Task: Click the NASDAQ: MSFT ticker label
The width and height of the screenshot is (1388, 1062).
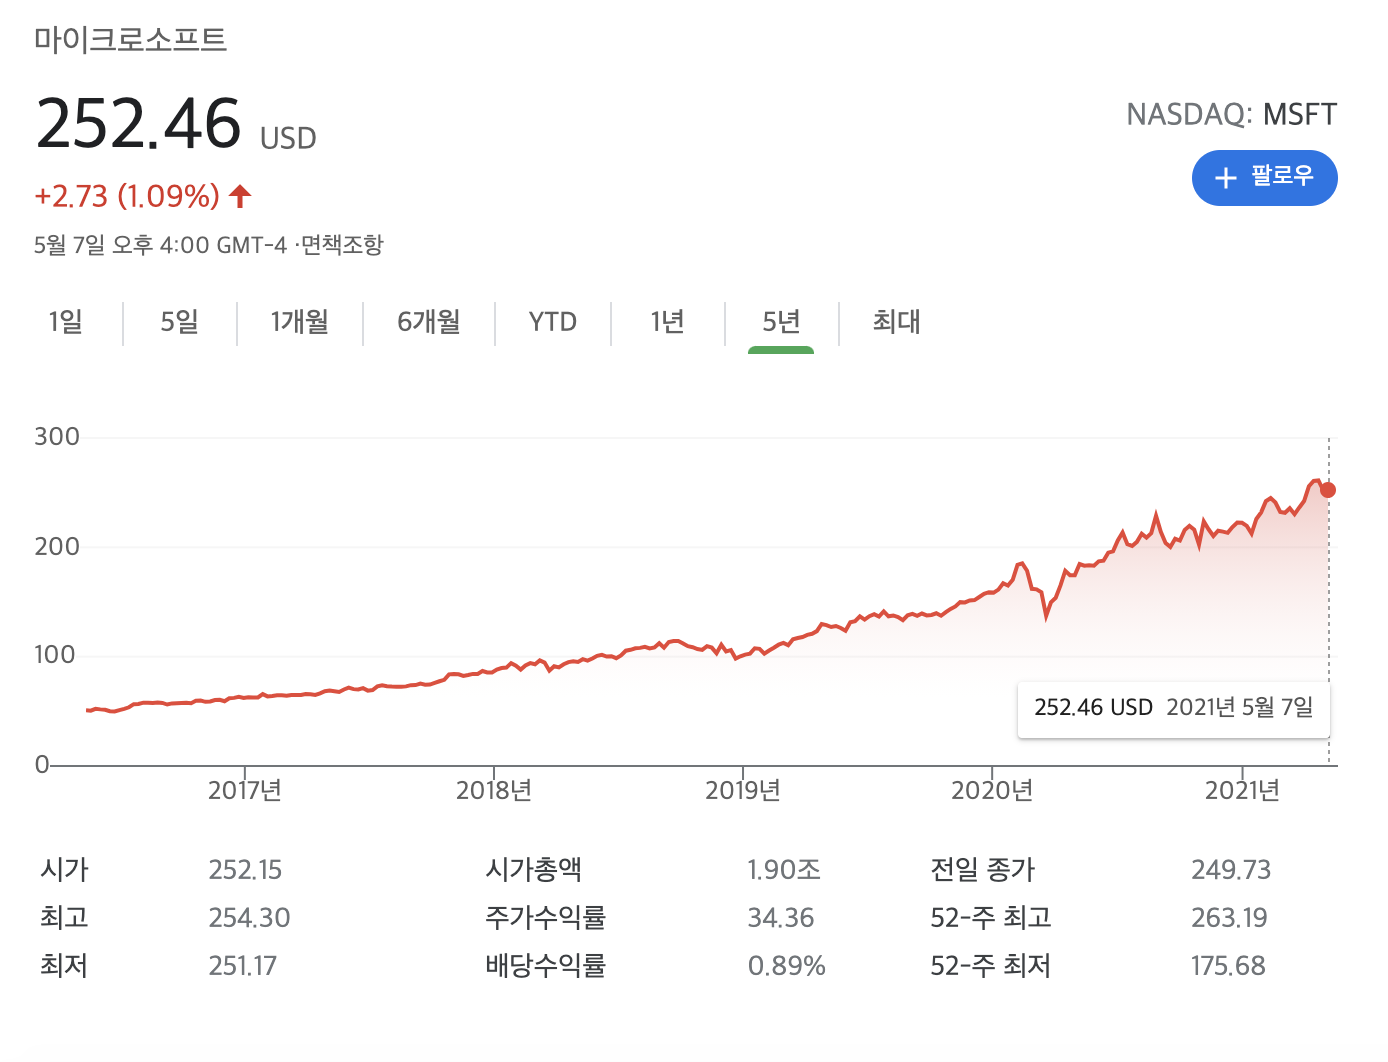Action: [1232, 115]
